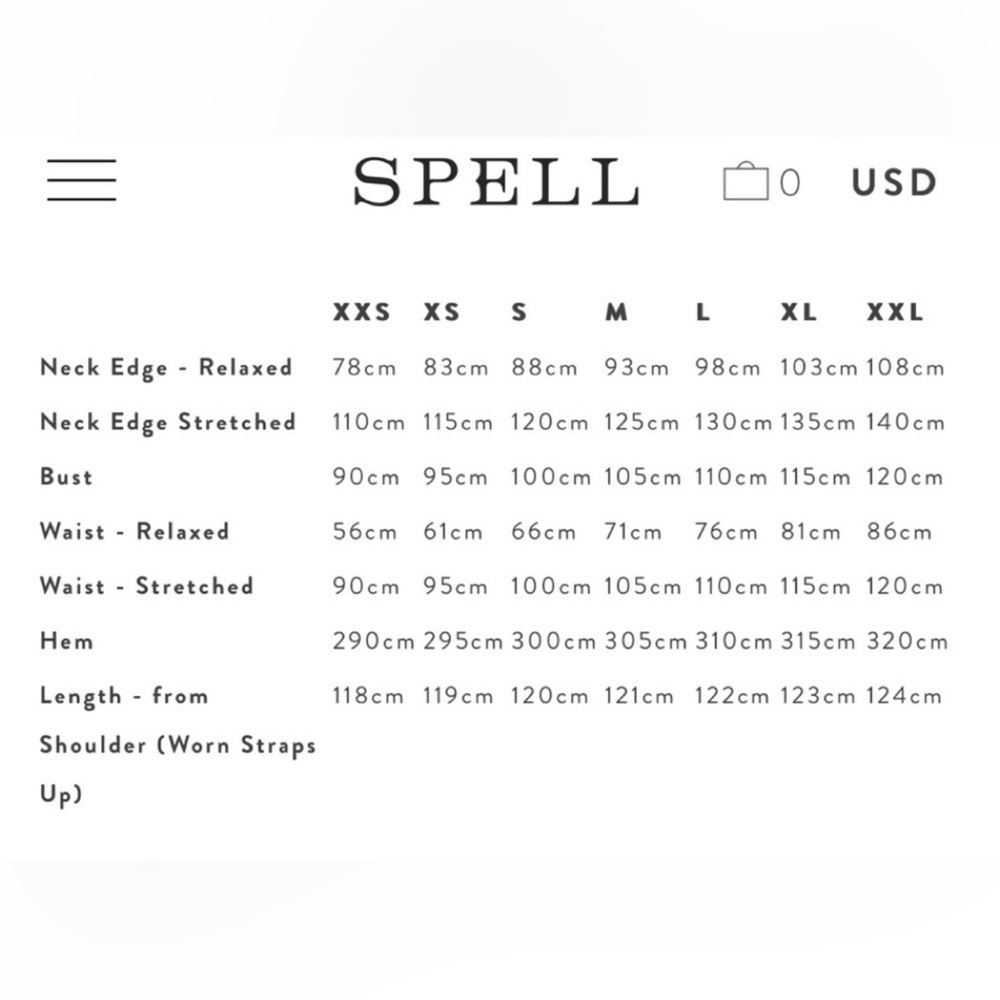
Task: Click the Waist - Stretched row label
Action: [147, 586]
